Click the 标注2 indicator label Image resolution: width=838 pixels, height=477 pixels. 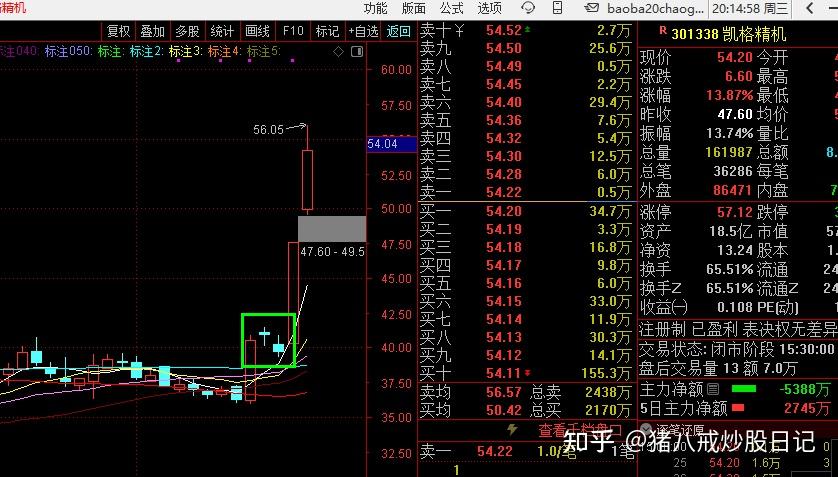tap(146, 51)
